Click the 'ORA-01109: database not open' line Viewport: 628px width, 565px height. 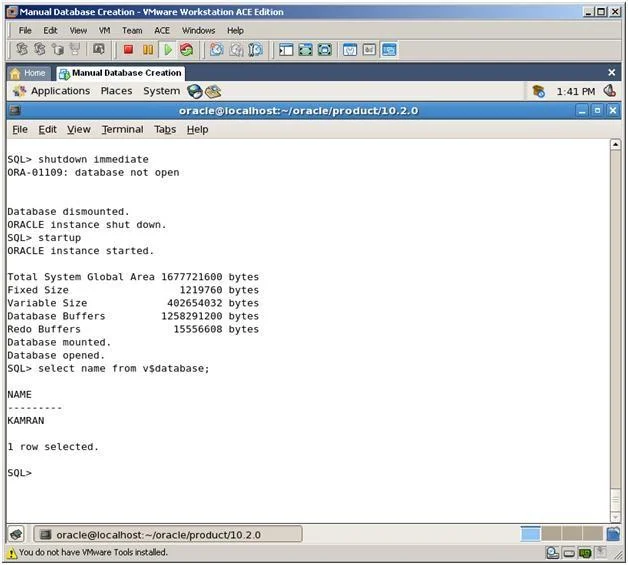(x=93, y=173)
